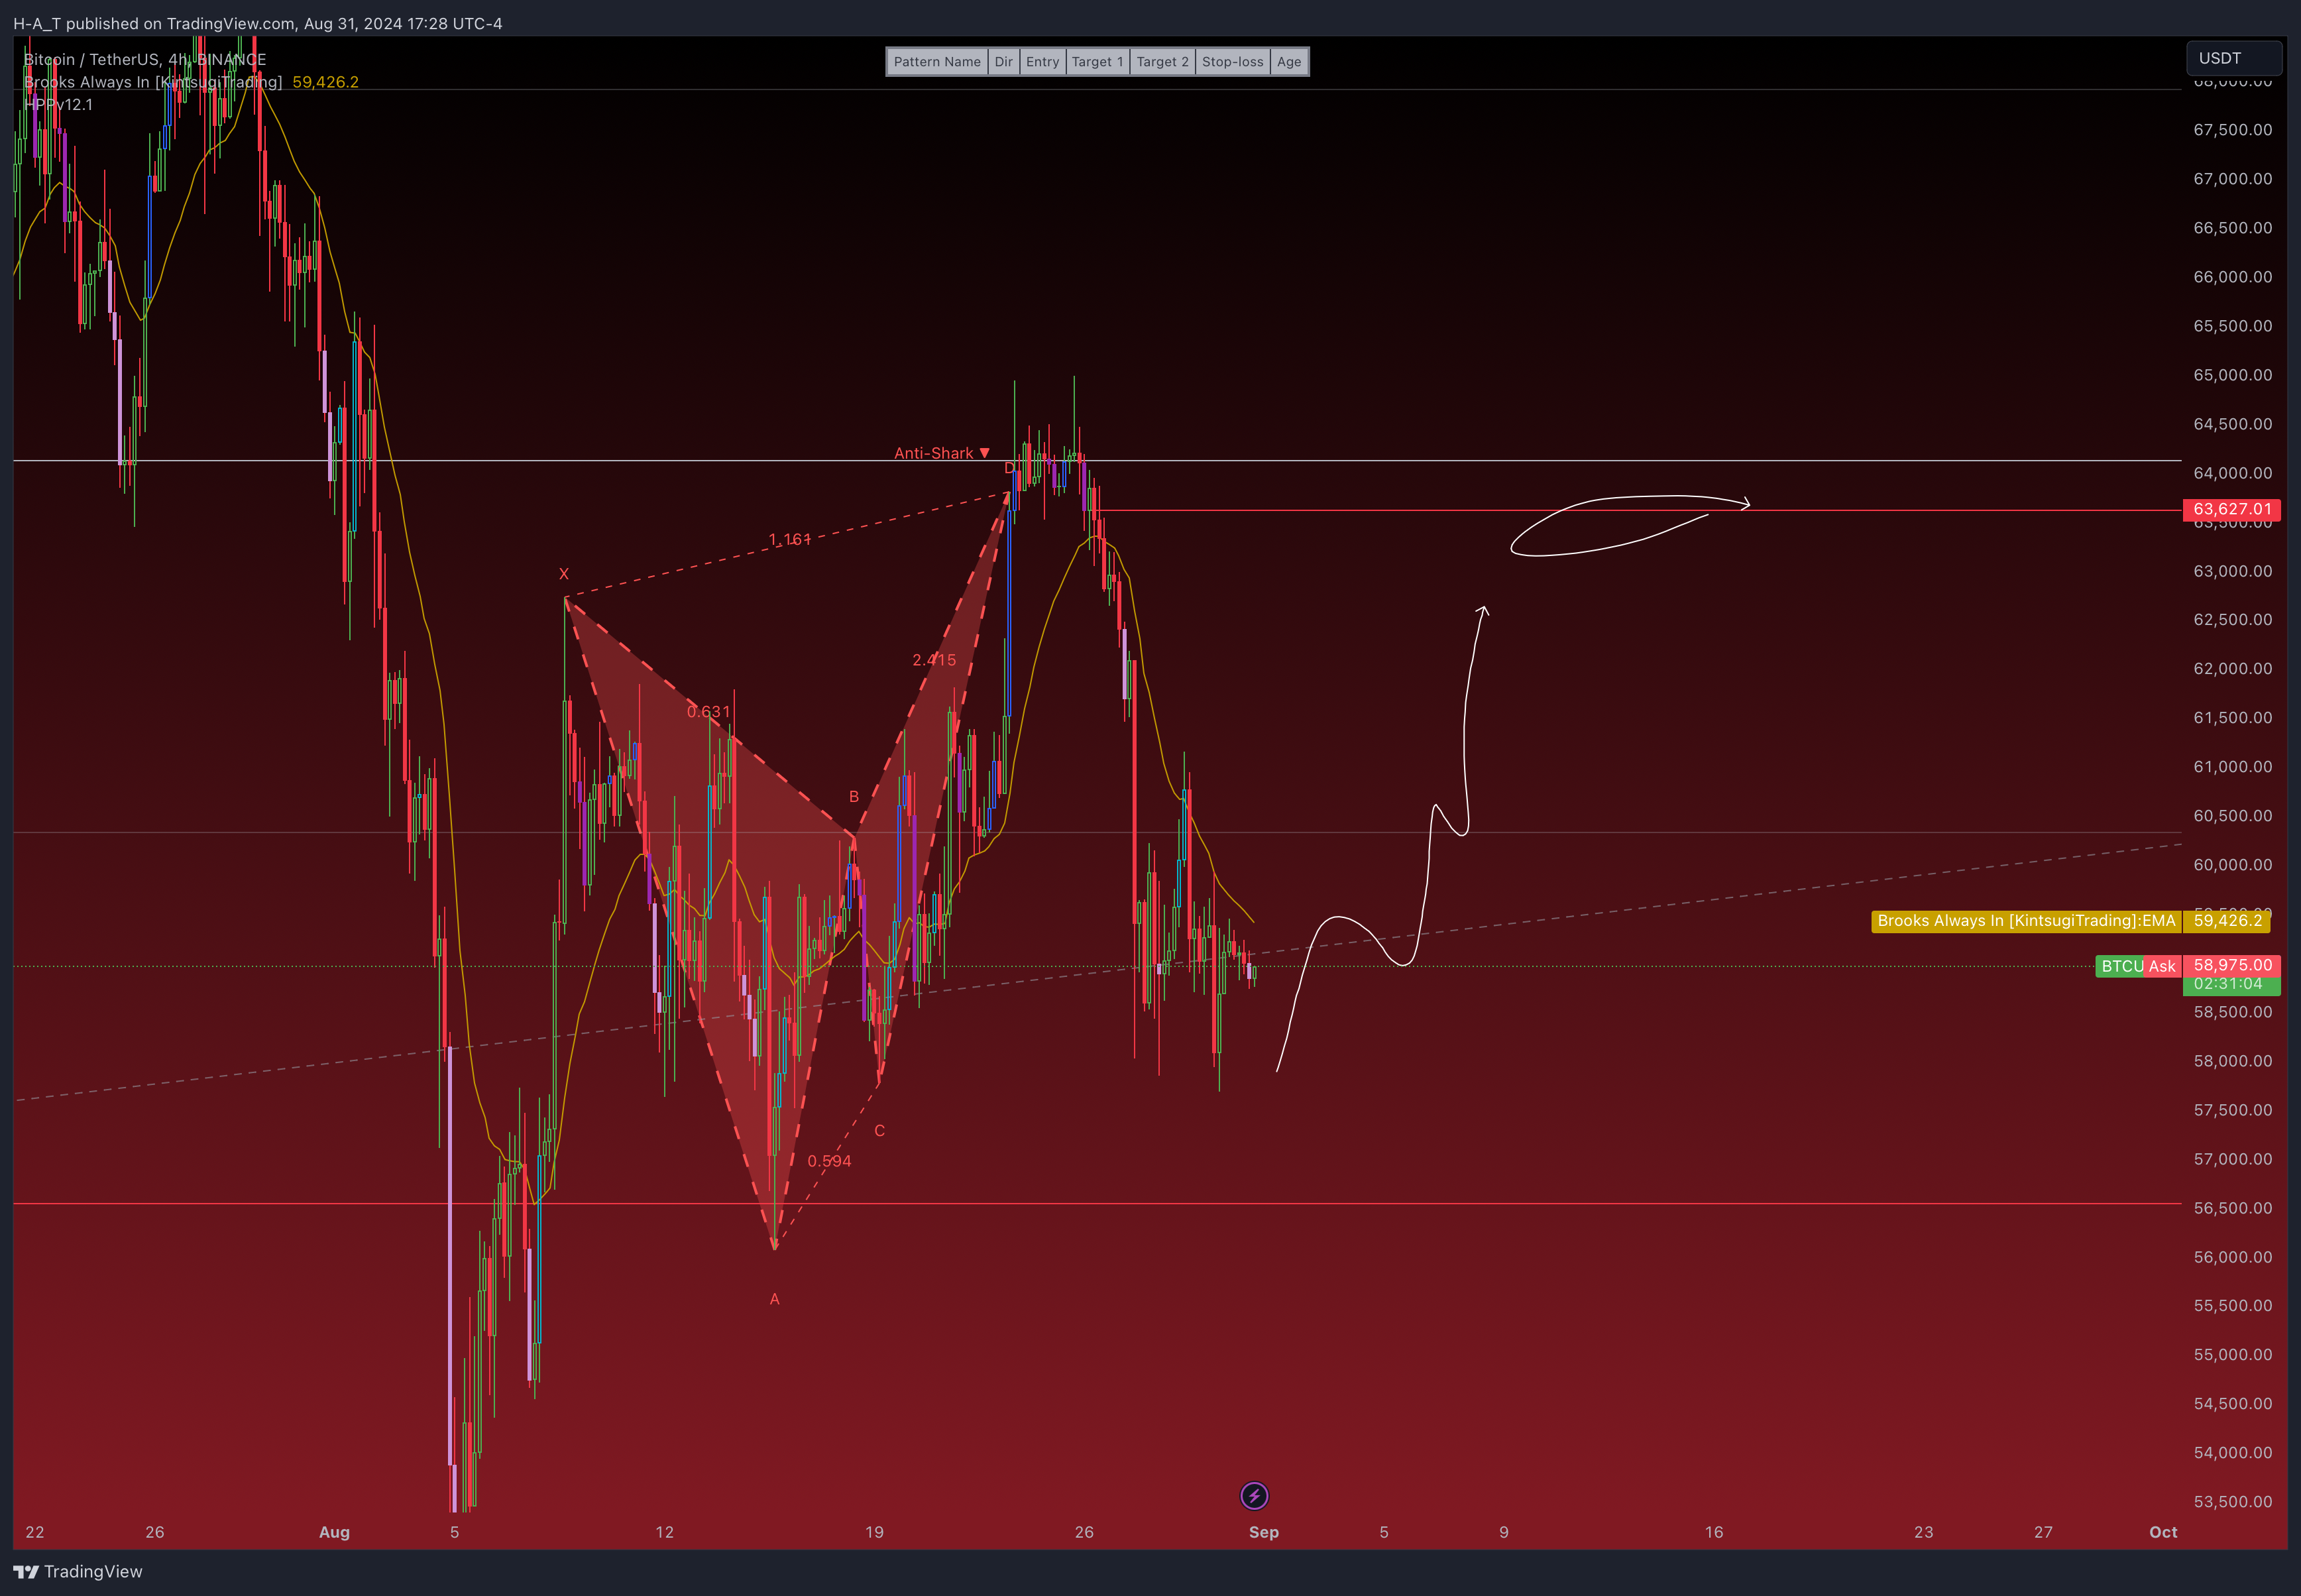Click the 56,500.00 price axis label
The width and height of the screenshot is (2301, 1596).
tap(2232, 1208)
